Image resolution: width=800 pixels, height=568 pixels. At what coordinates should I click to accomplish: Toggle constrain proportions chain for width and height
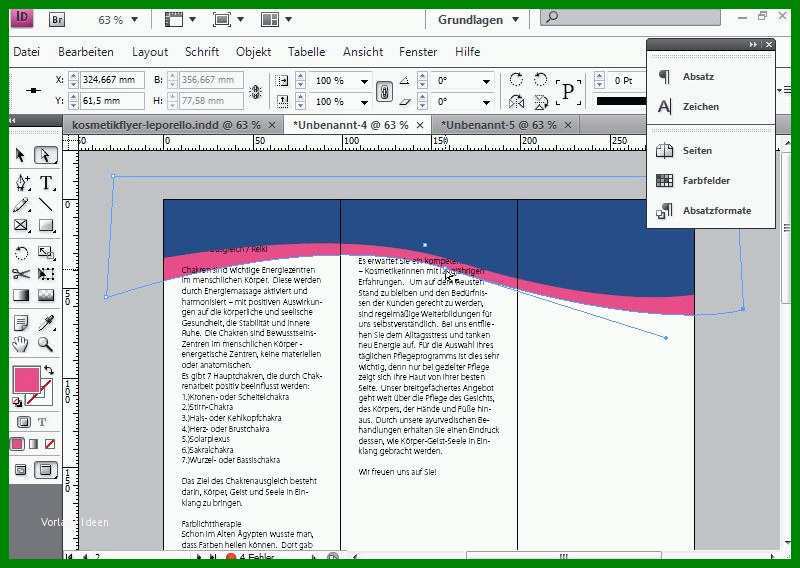click(x=256, y=92)
